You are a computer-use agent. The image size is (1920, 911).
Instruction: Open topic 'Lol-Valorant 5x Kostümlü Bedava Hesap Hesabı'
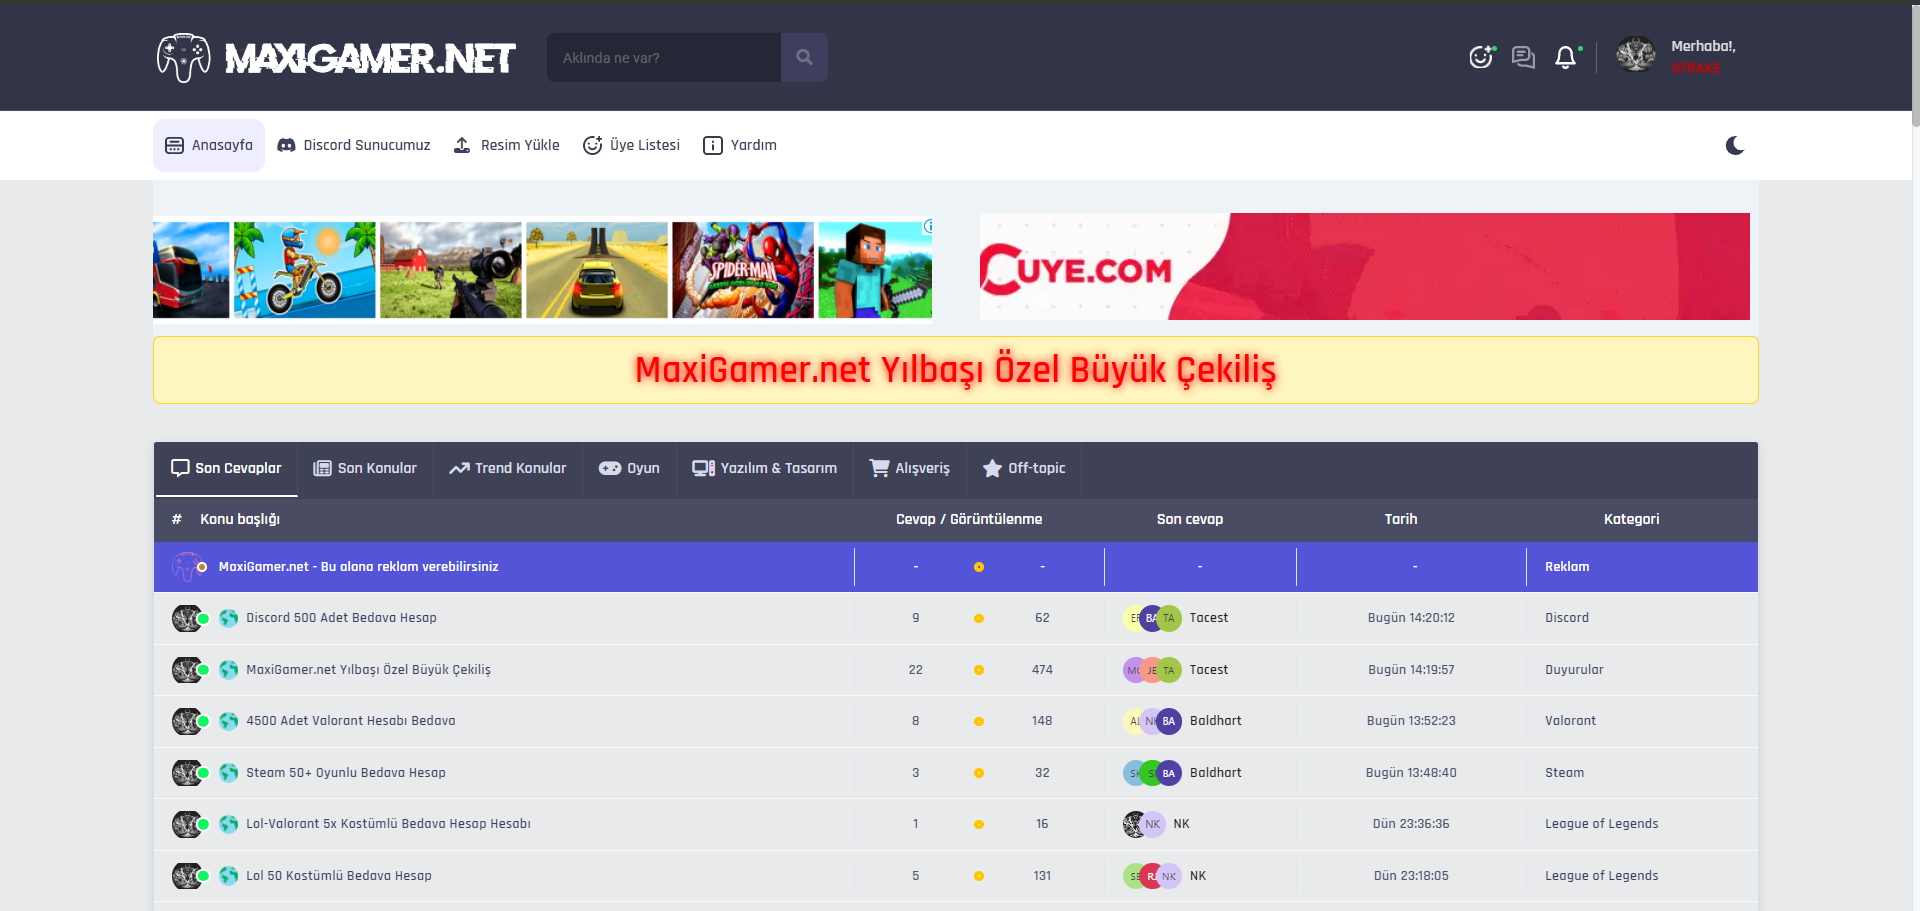(389, 824)
